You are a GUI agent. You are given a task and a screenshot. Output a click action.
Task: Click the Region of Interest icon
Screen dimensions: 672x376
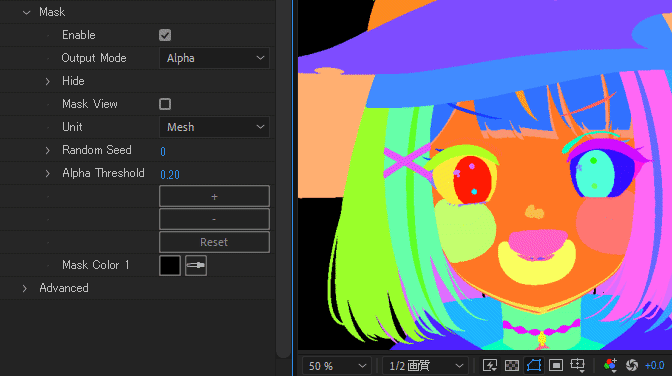coord(556,365)
